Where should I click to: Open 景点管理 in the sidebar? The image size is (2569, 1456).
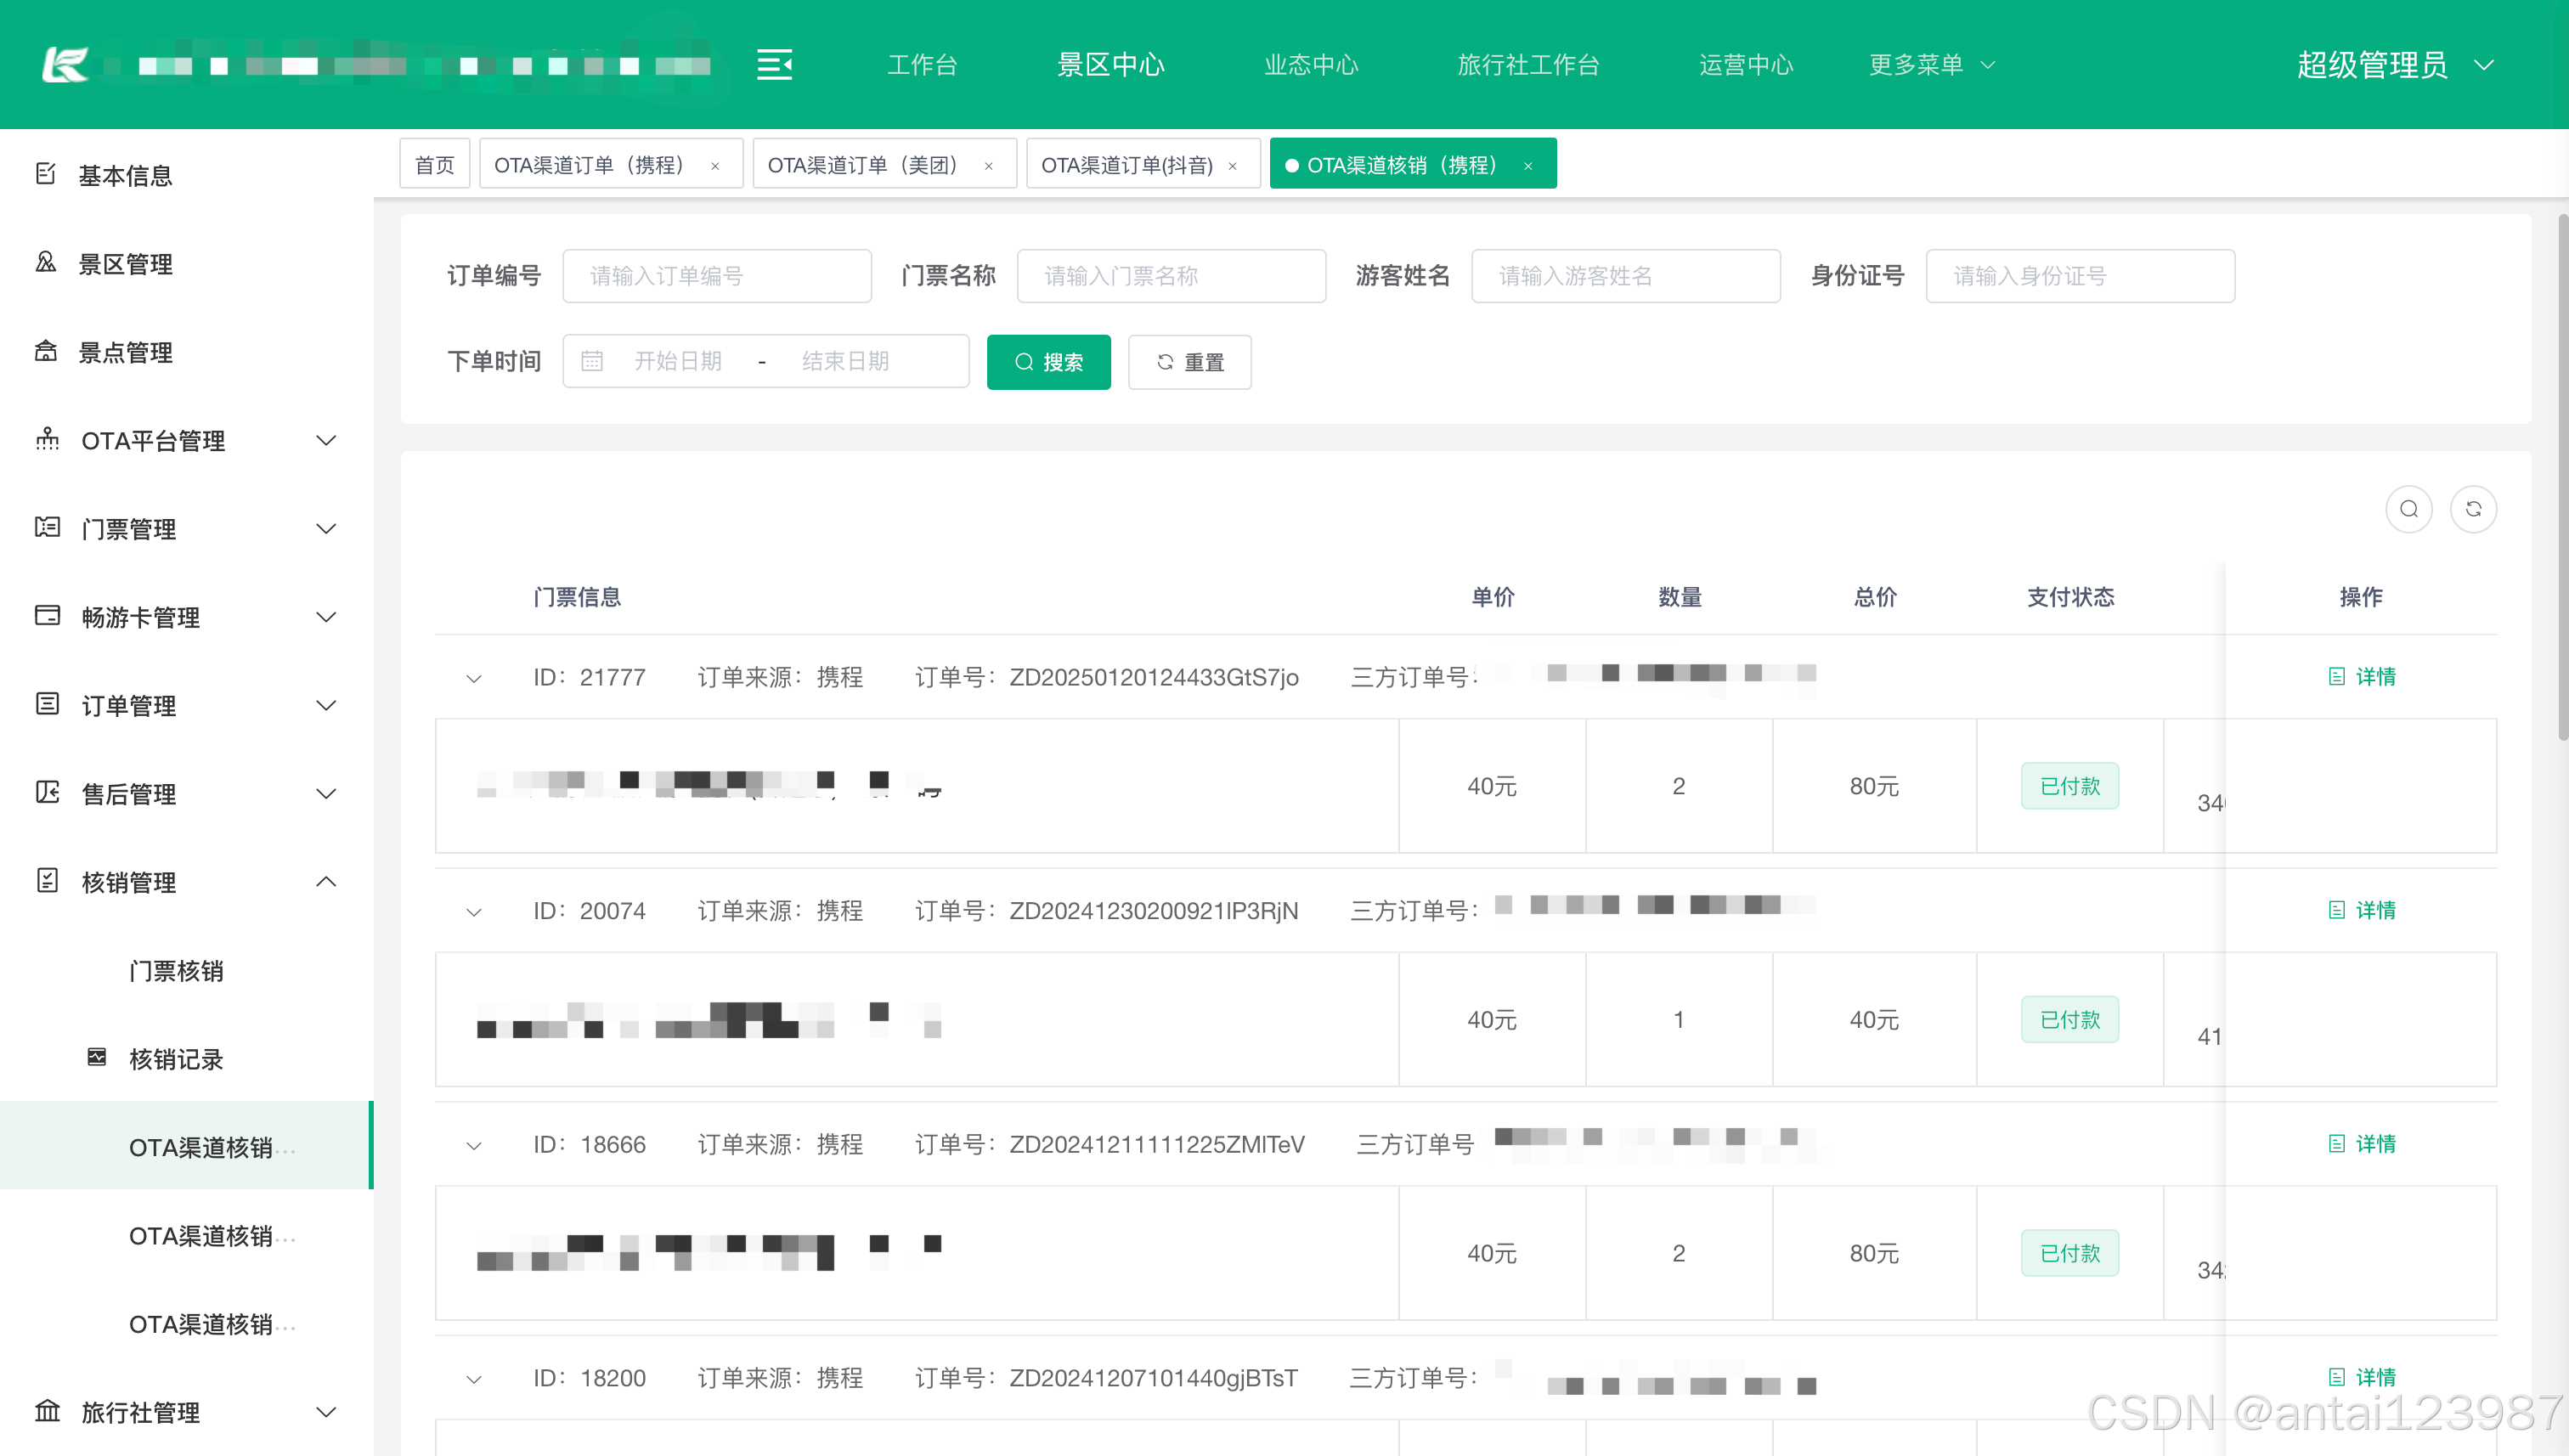click(125, 352)
